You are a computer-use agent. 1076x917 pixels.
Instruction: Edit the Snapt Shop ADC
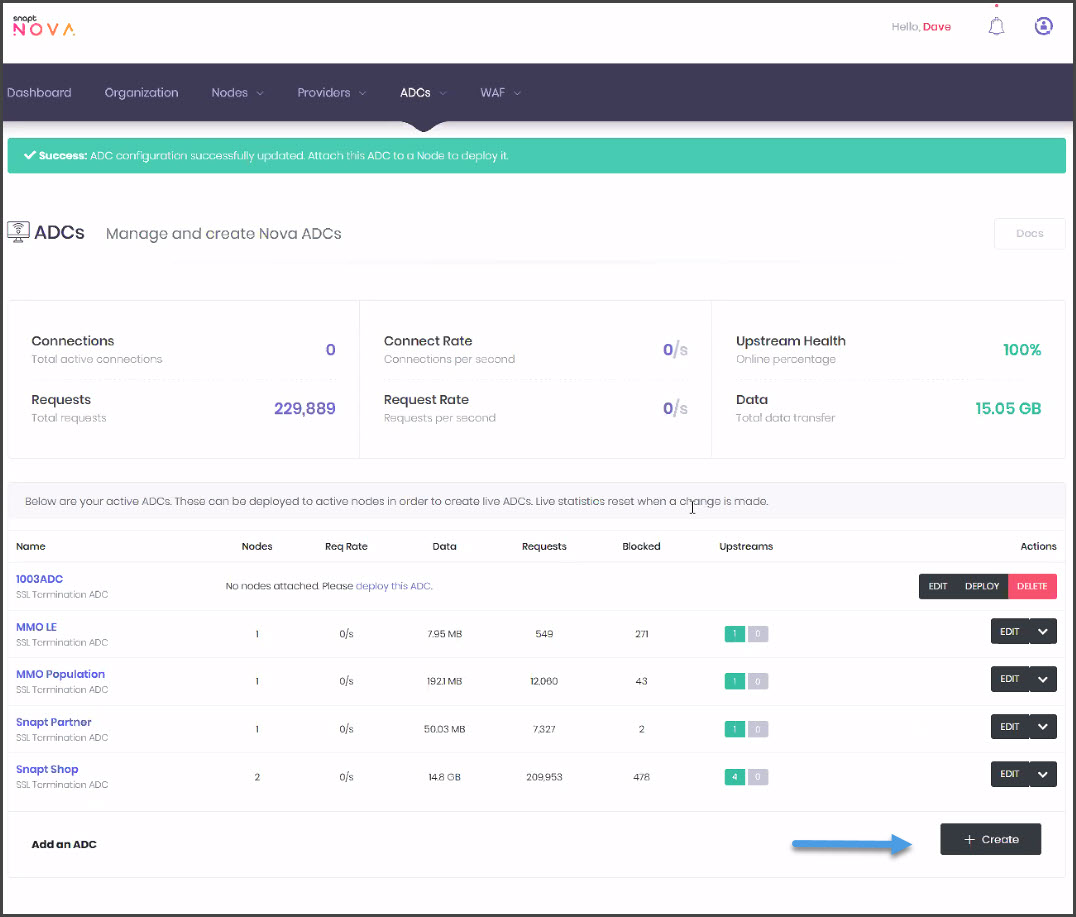click(1009, 774)
